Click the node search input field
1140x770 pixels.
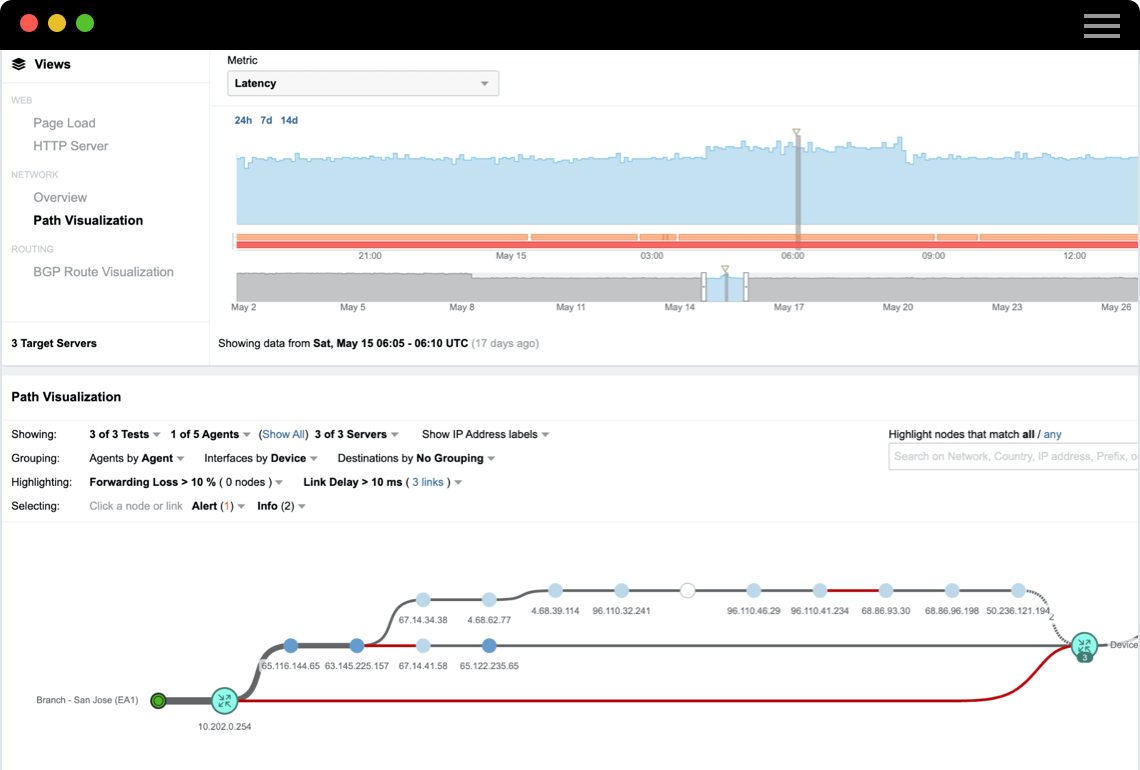coord(1012,457)
